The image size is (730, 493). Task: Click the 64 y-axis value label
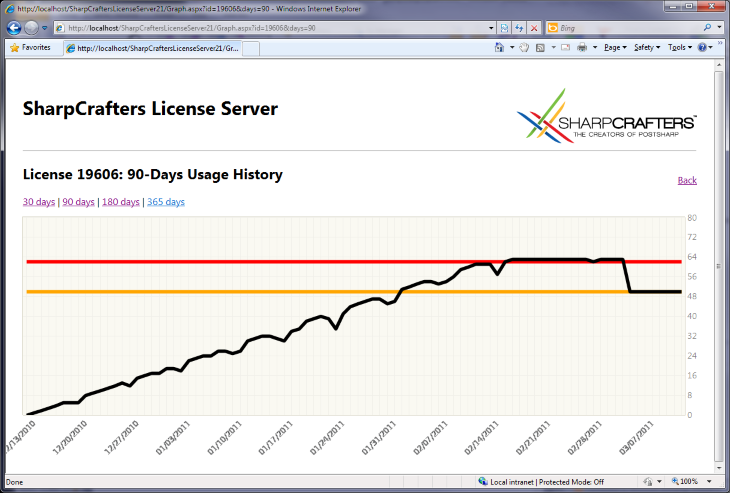point(692,257)
